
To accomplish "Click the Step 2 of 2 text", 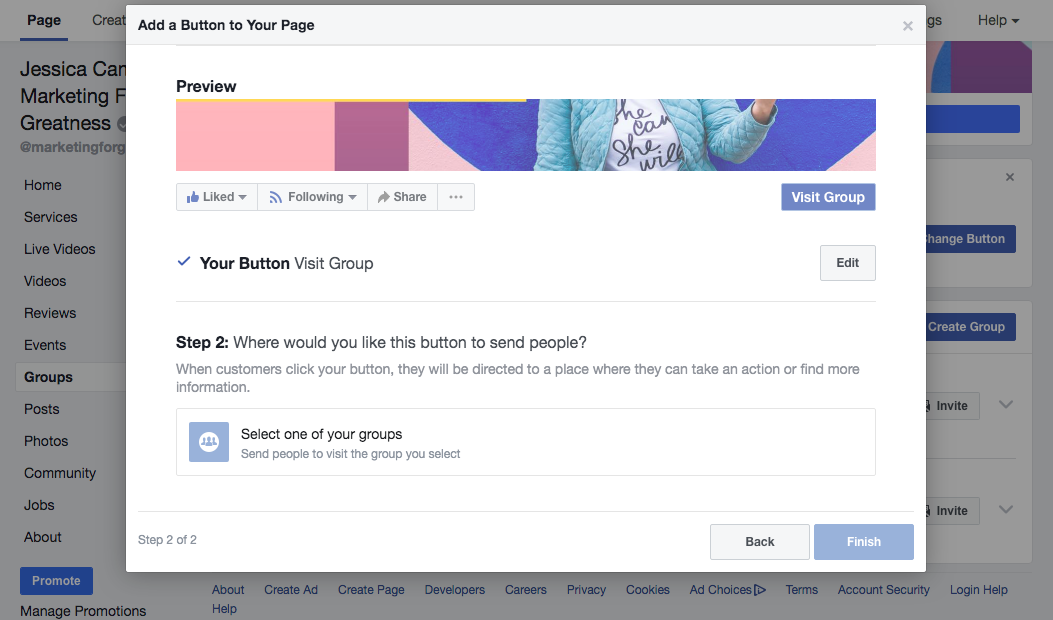I will click(x=167, y=539).
